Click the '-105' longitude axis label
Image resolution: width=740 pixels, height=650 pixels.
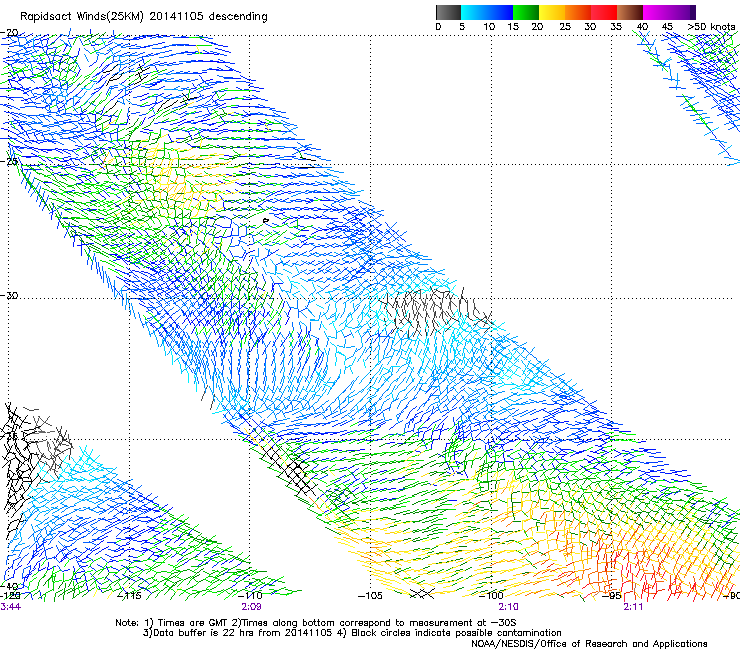click(370, 596)
